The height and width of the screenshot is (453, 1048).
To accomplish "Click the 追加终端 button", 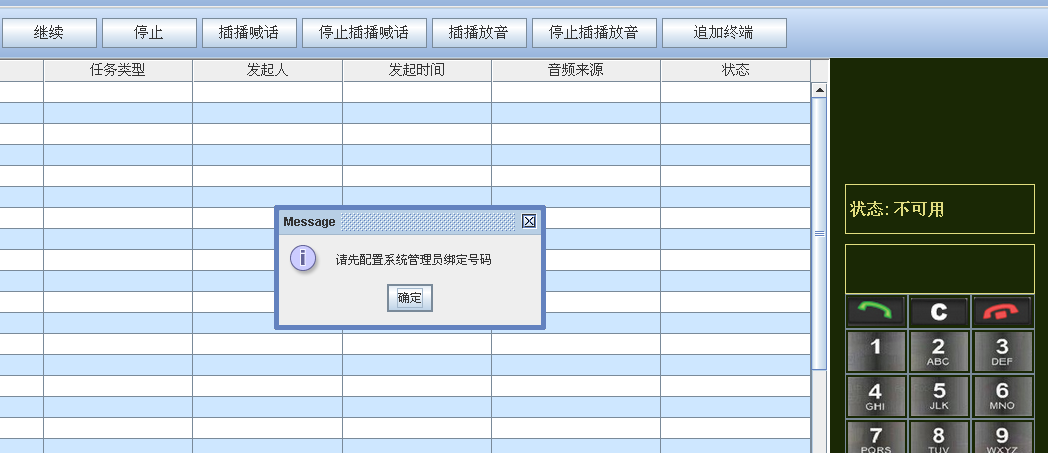I will (724, 33).
